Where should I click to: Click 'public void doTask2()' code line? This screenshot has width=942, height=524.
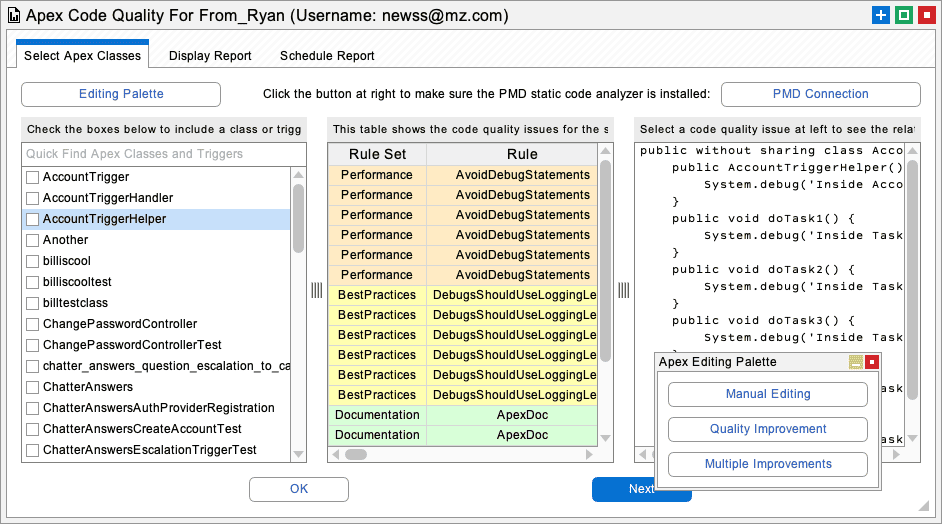point(763,270)
